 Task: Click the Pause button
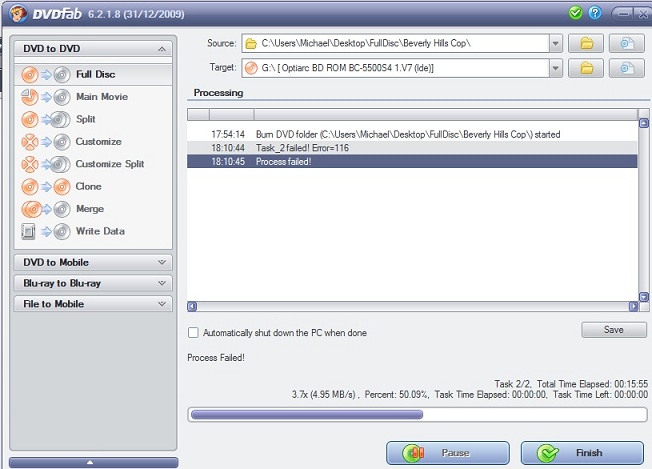[448, 453]
